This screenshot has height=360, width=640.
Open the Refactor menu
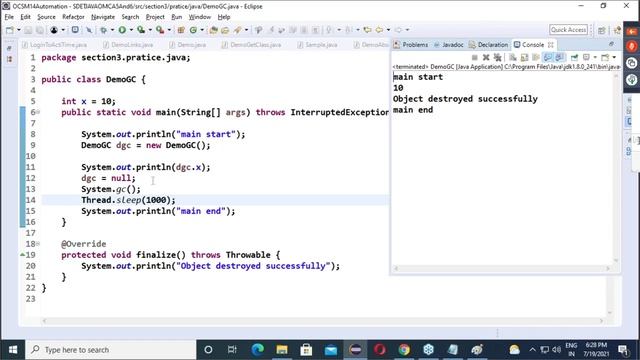click(73, 17)
